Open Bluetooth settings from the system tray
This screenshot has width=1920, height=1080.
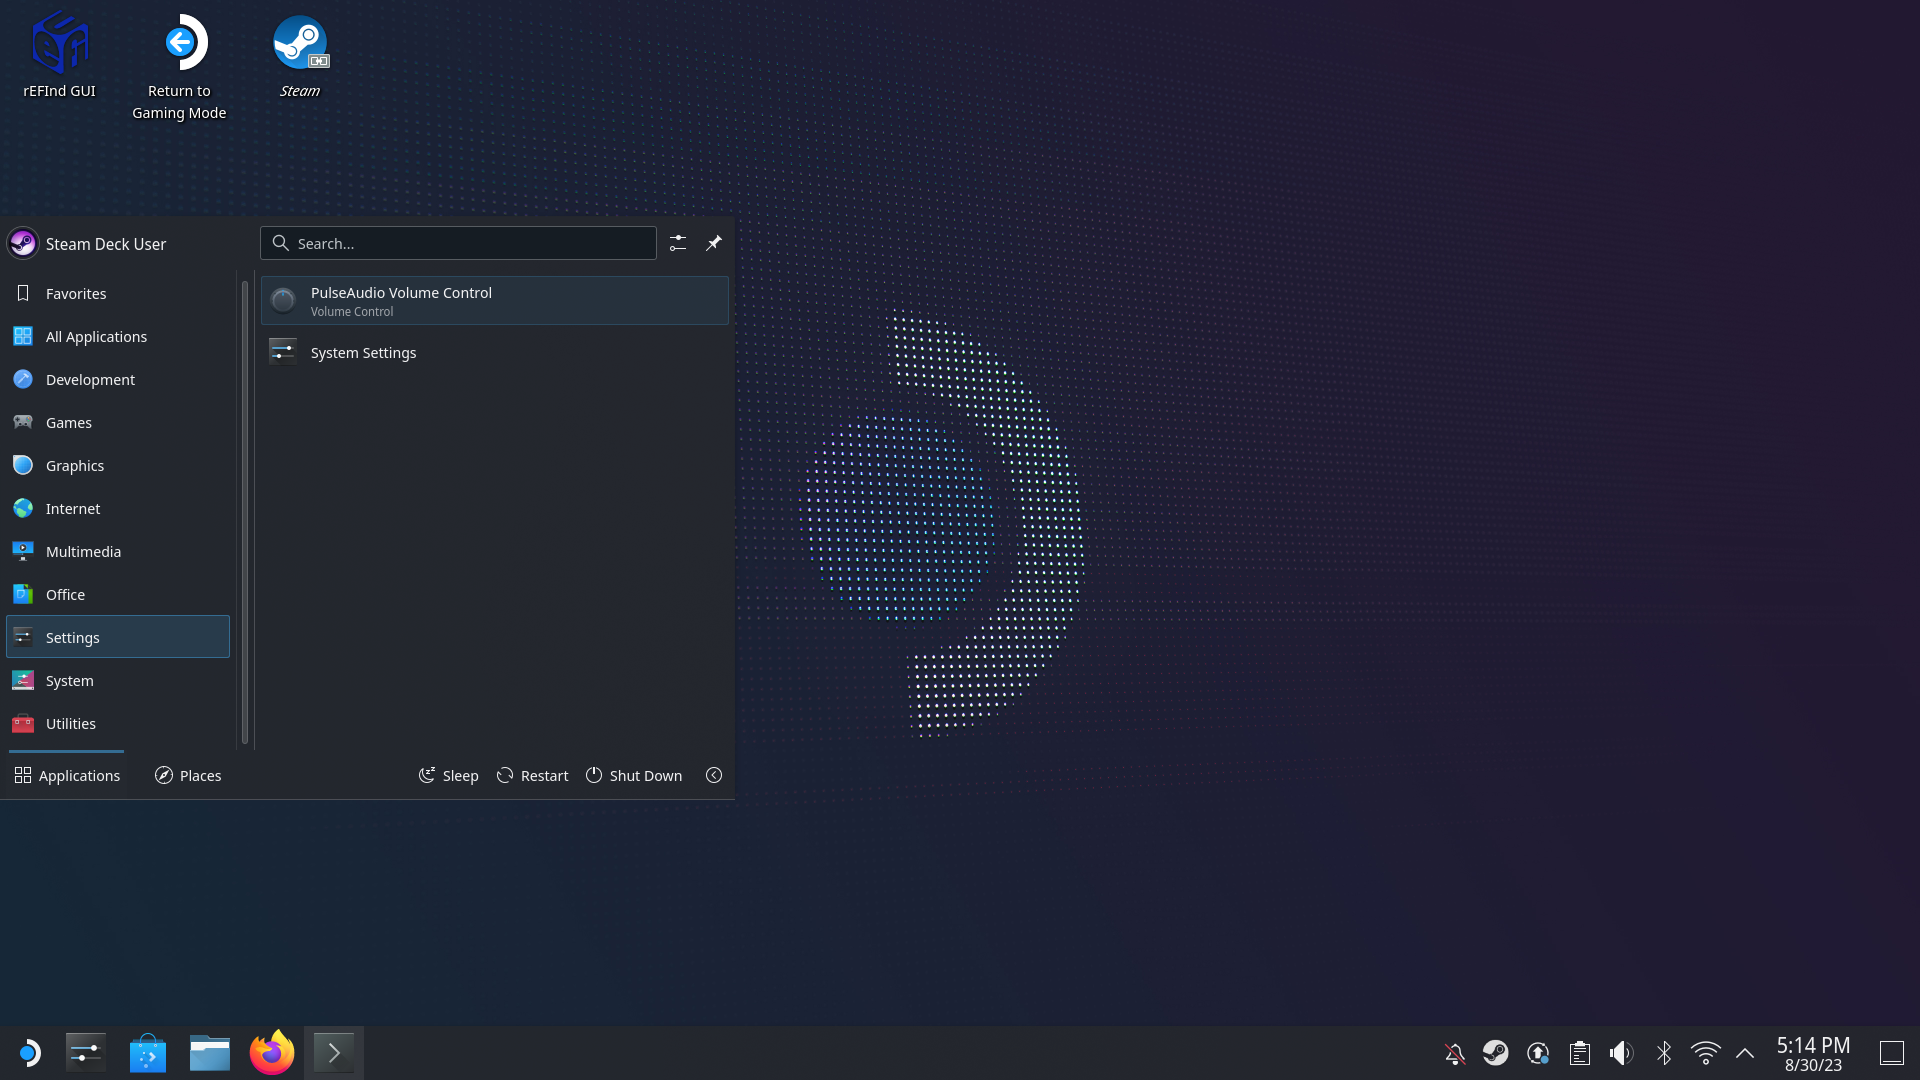pyautogui.click(x=1663, y=1052)
